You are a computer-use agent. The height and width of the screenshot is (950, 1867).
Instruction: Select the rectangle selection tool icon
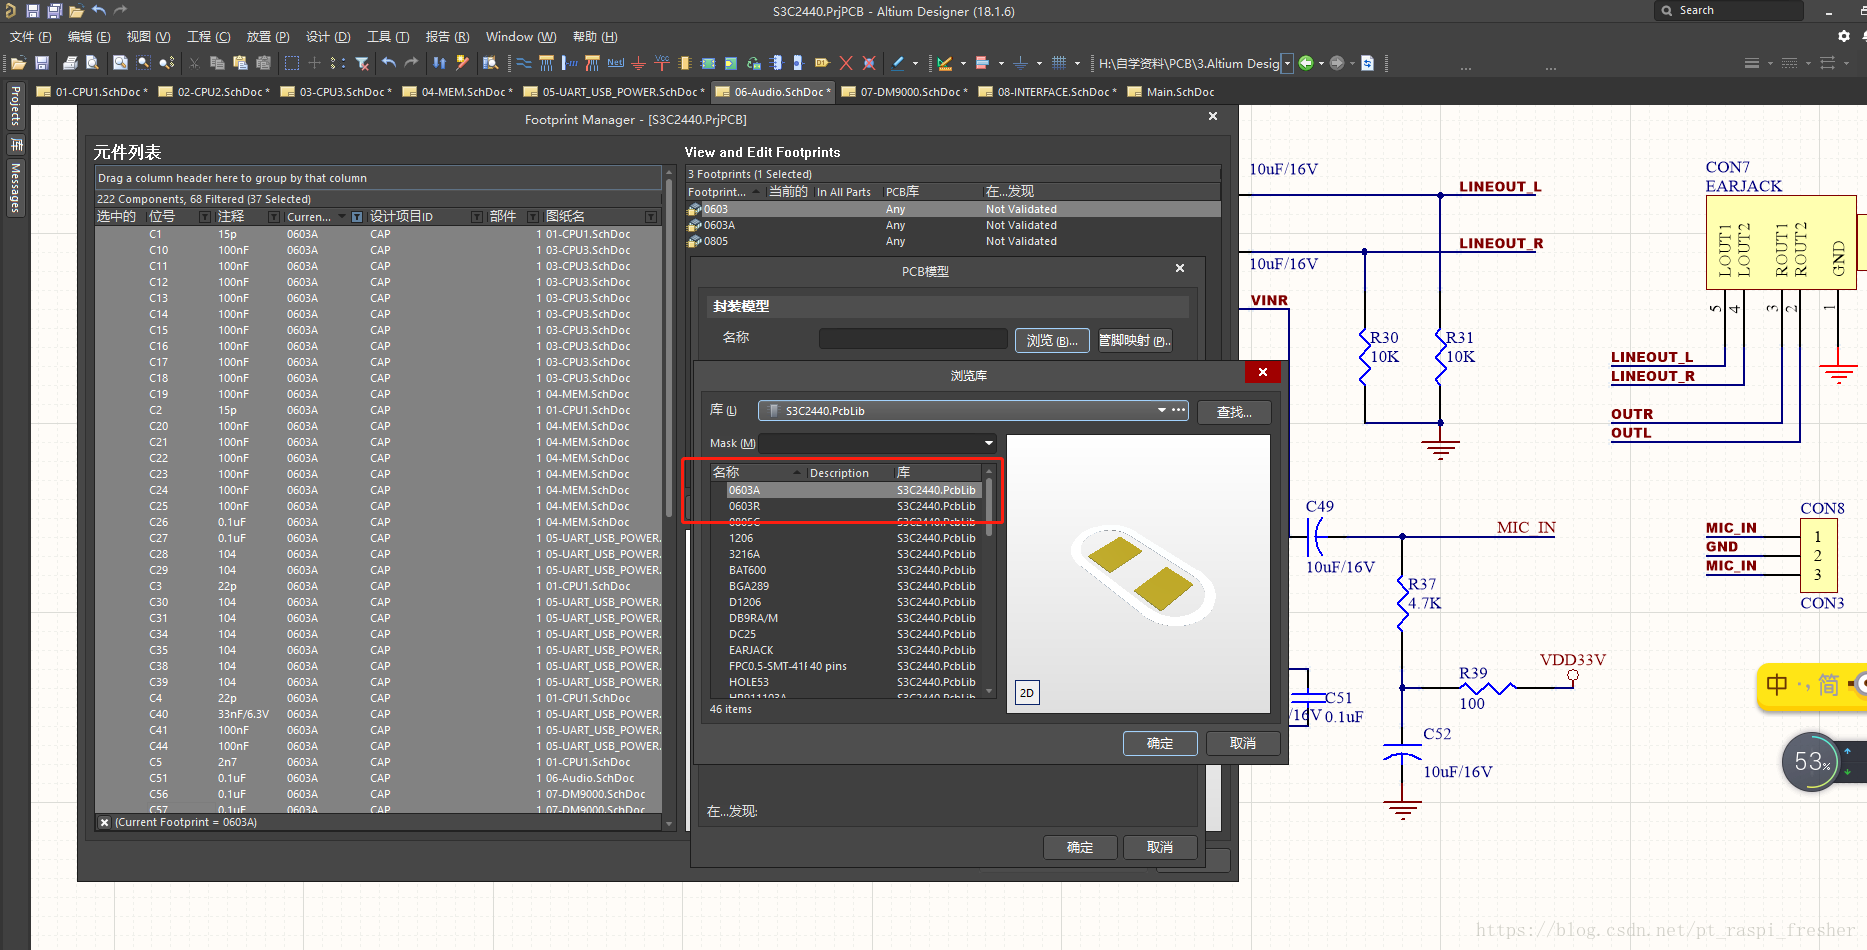click(x=291, y=63)
